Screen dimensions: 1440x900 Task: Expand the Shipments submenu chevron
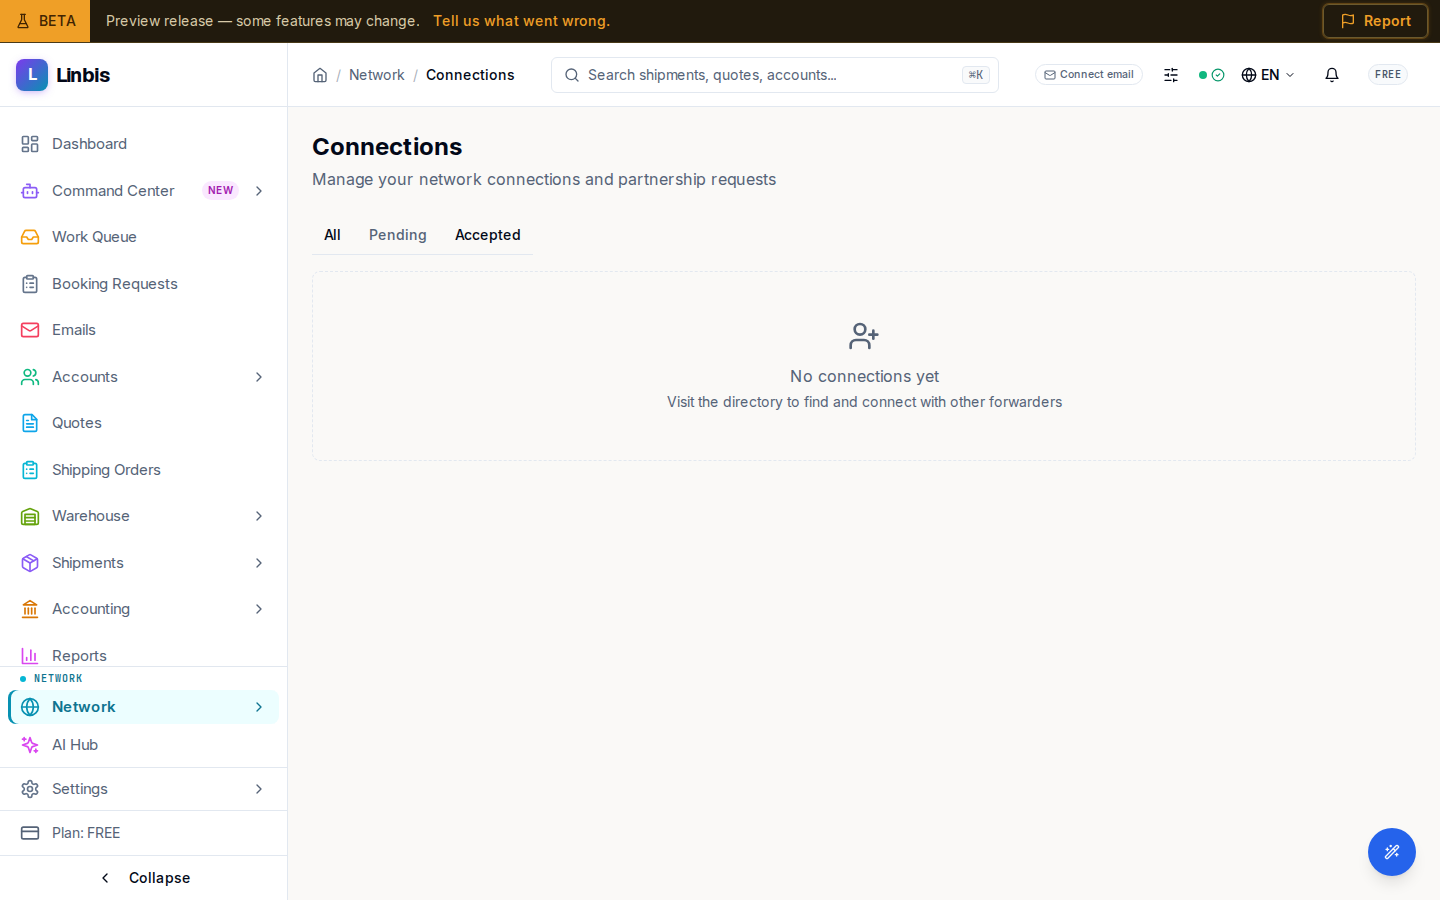[259, 563]
